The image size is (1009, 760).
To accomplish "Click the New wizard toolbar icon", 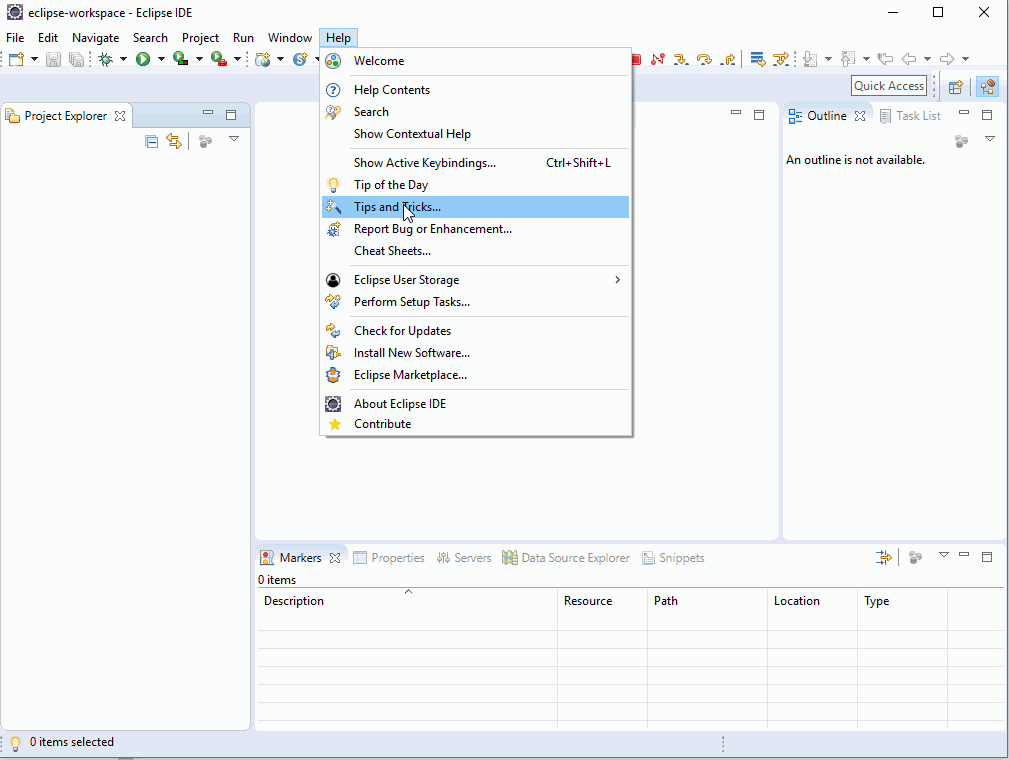I will 16,59.
